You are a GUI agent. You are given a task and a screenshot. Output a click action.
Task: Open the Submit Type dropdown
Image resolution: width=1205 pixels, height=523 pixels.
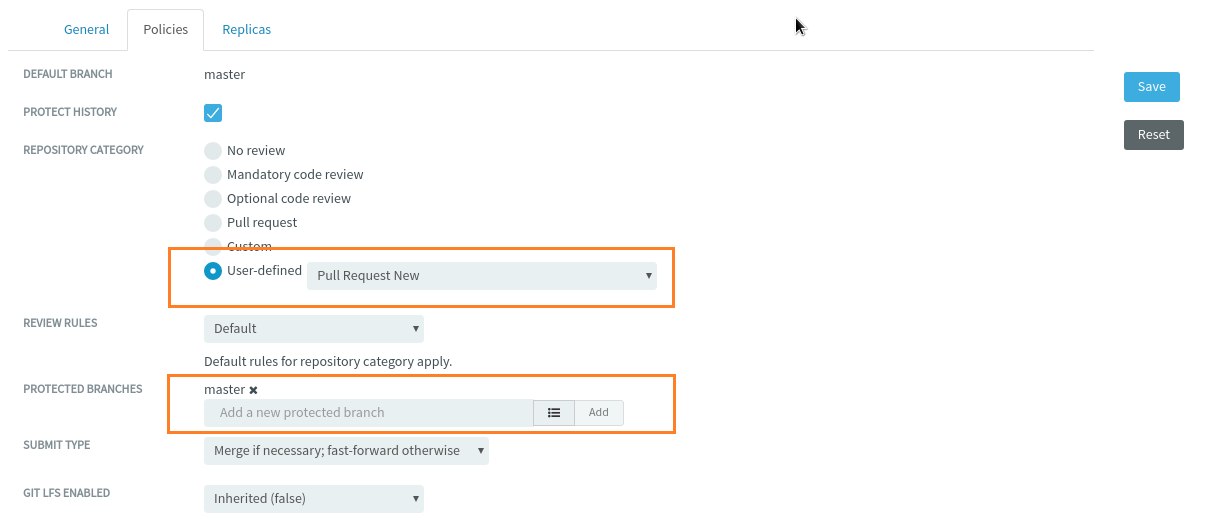pyautogui.click(x=346, y=451)
